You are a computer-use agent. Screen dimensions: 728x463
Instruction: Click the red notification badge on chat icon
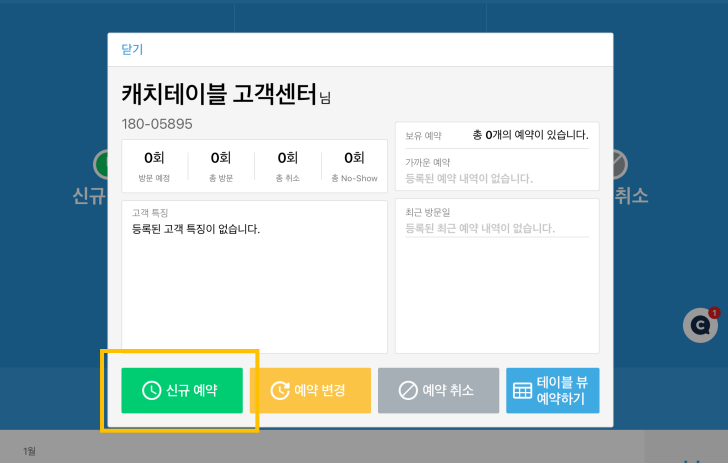pos(714,313)
